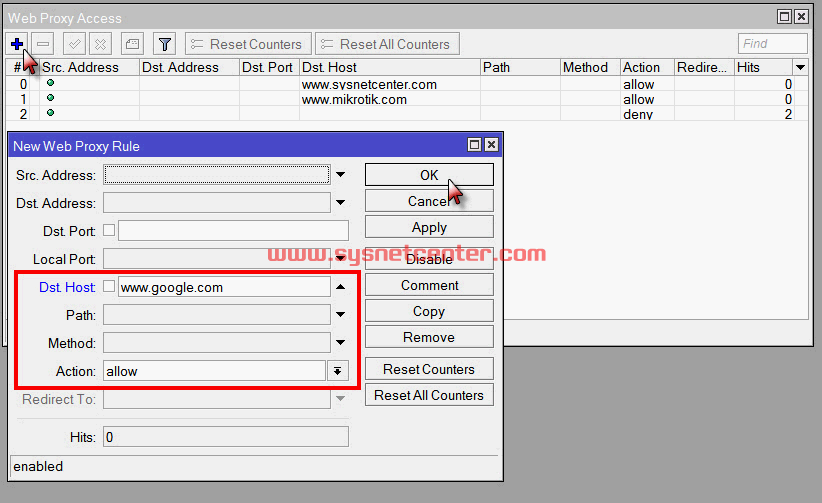
Task: Add a new rule with the plus icon
Action: [x=17, y=44]
